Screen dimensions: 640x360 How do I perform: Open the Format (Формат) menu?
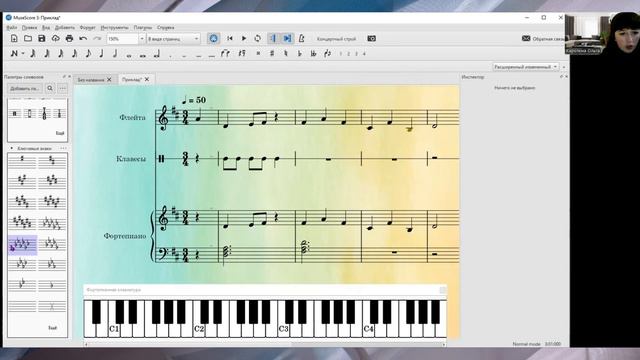click(x=87, y=28)
